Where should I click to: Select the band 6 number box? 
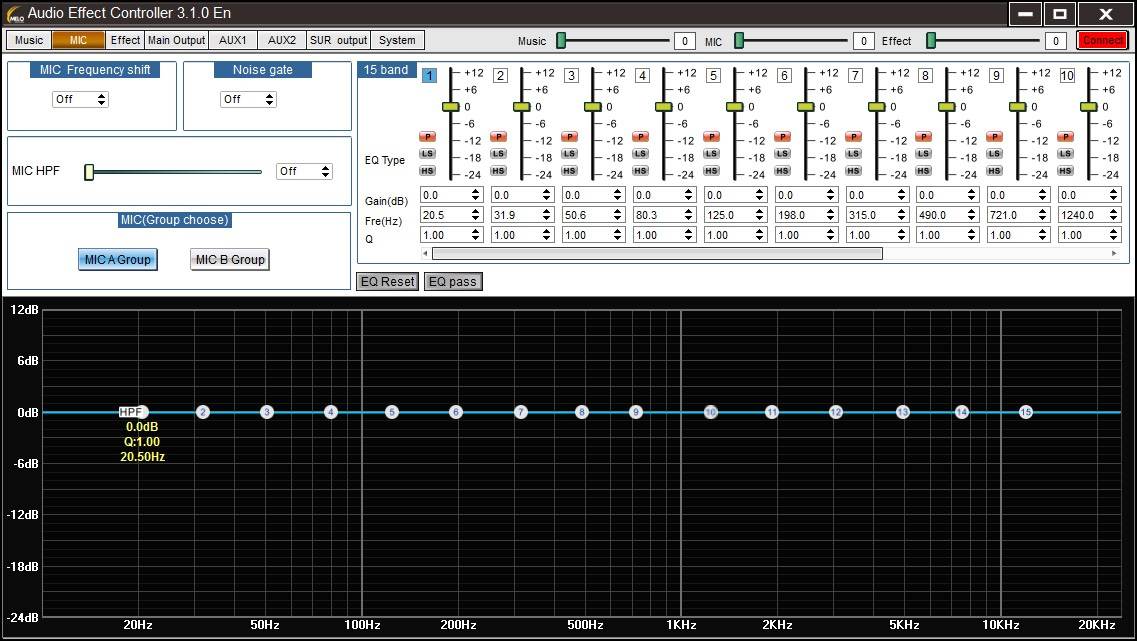coord(784,75)
